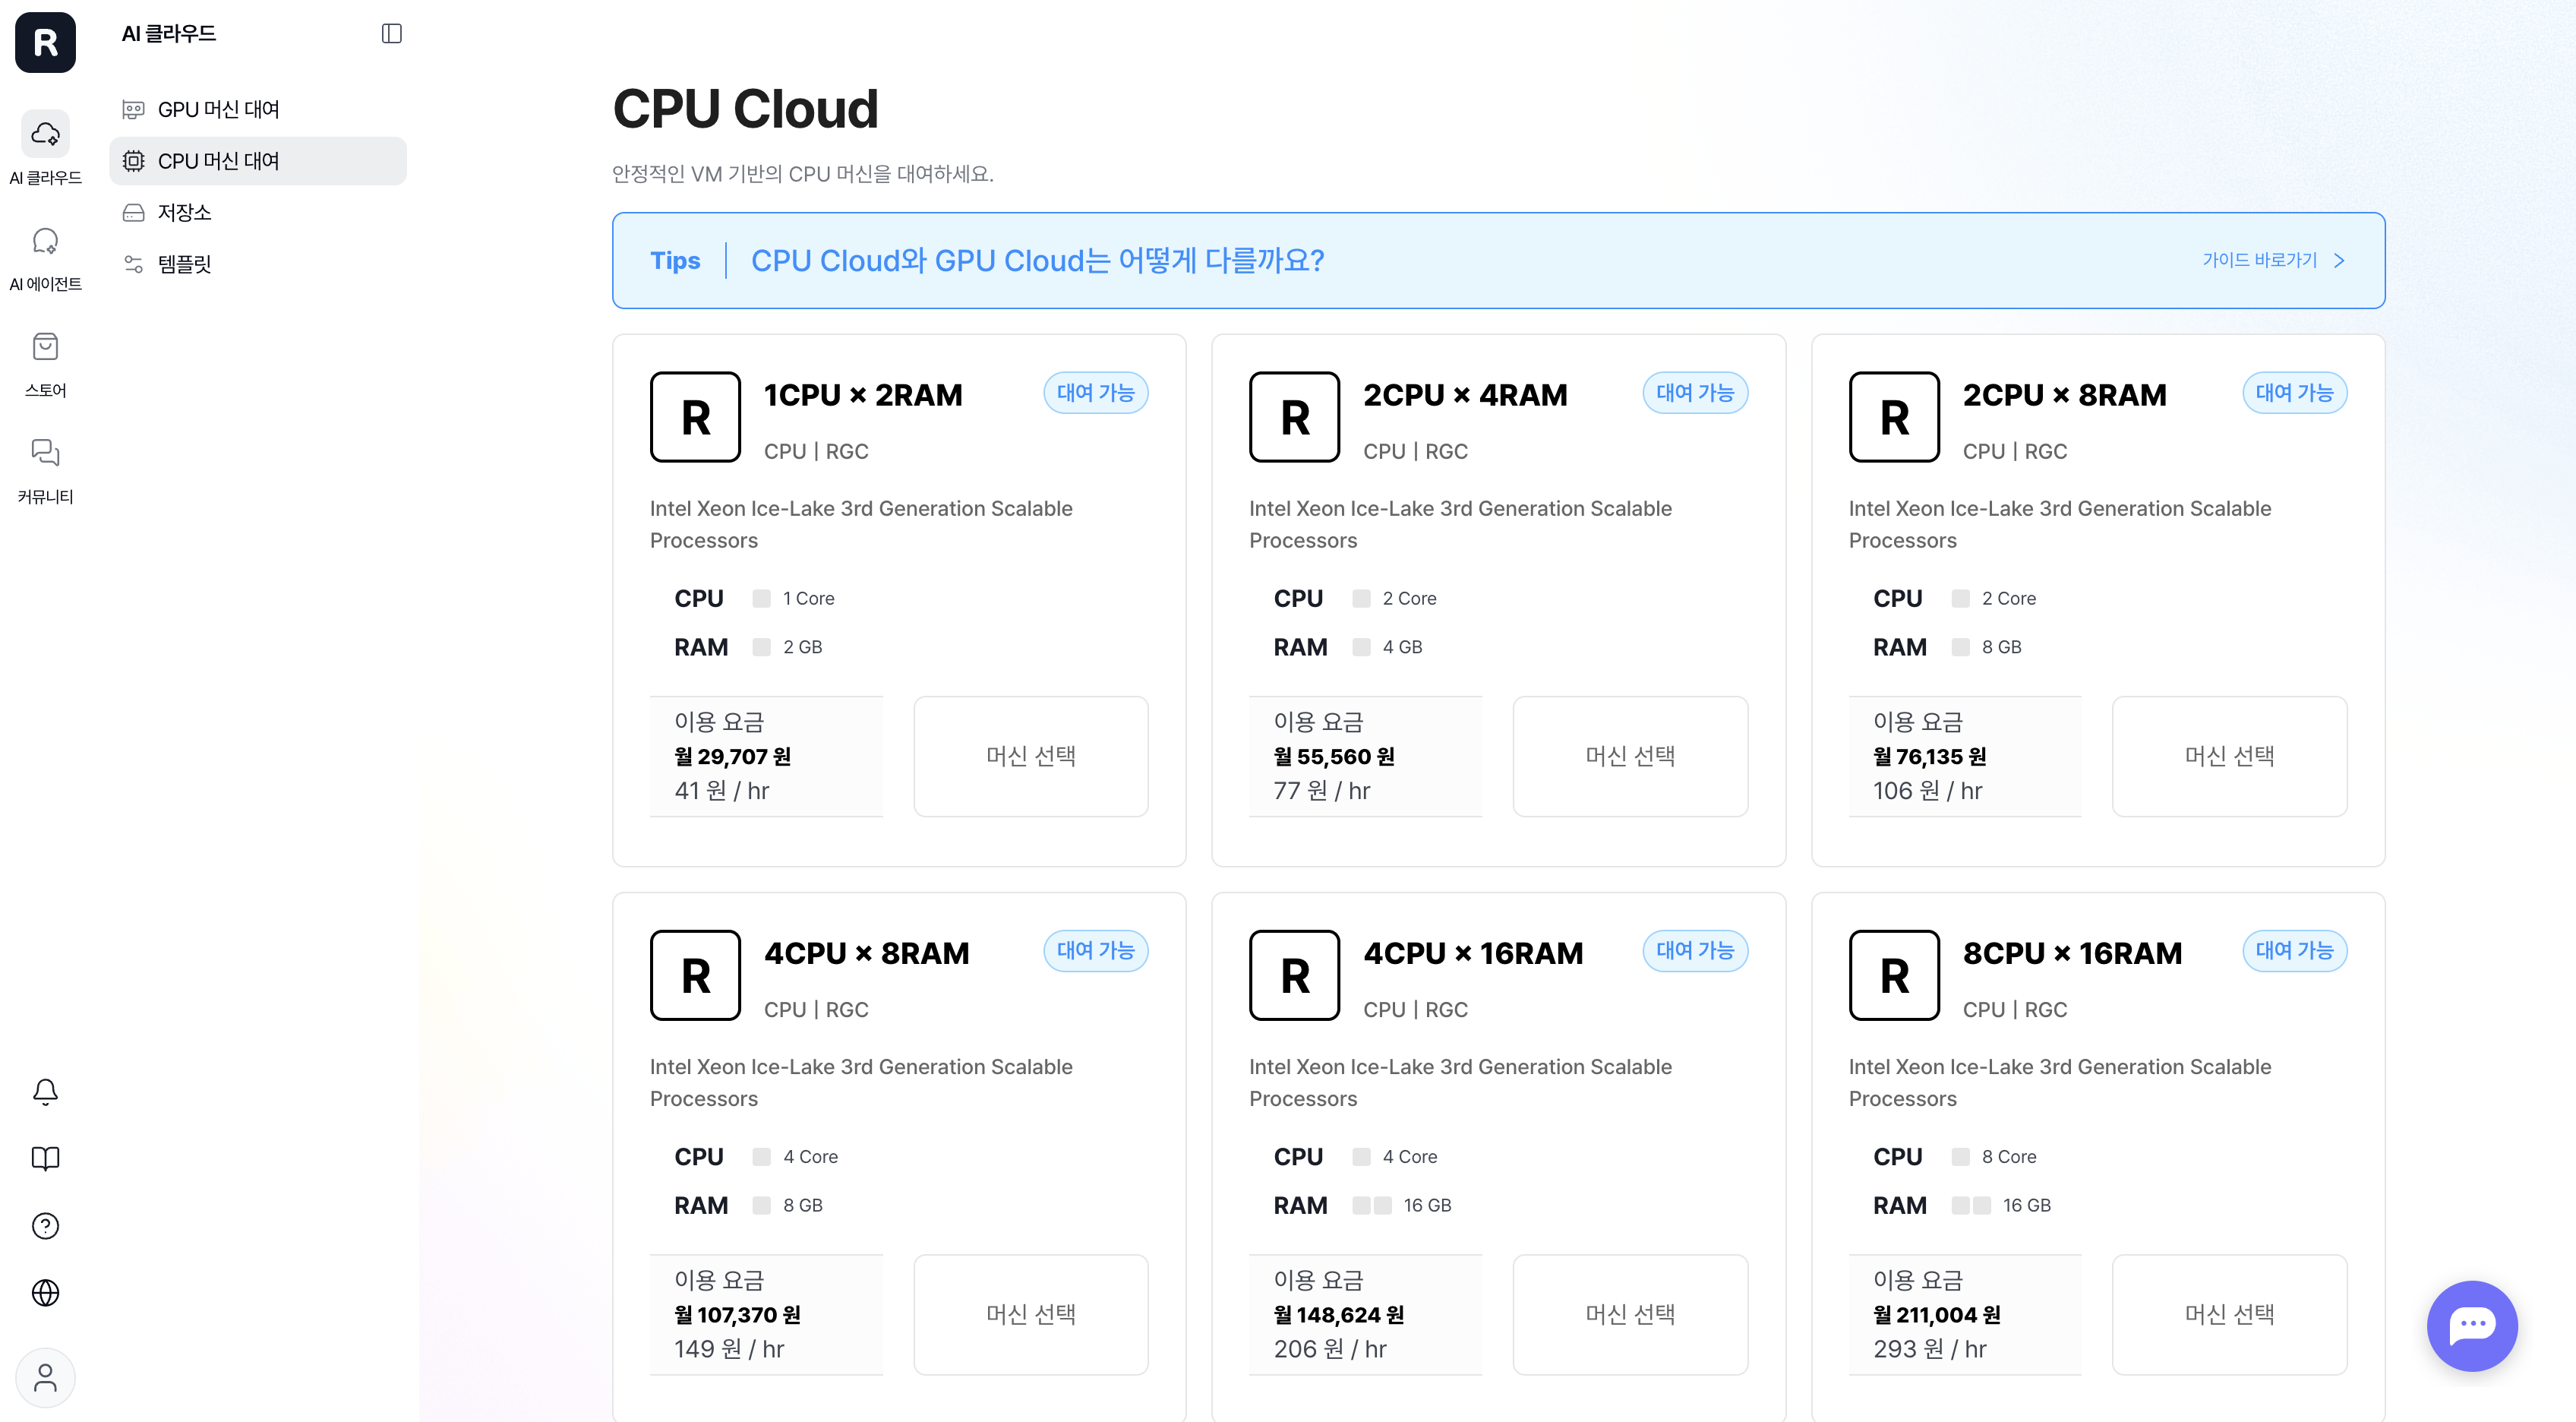The height and width of the screenshot is (1422, 2576).
Task: Click 대여 가능 badge on 8CPU × 16RAM
Action: [x=2294, y=951]
